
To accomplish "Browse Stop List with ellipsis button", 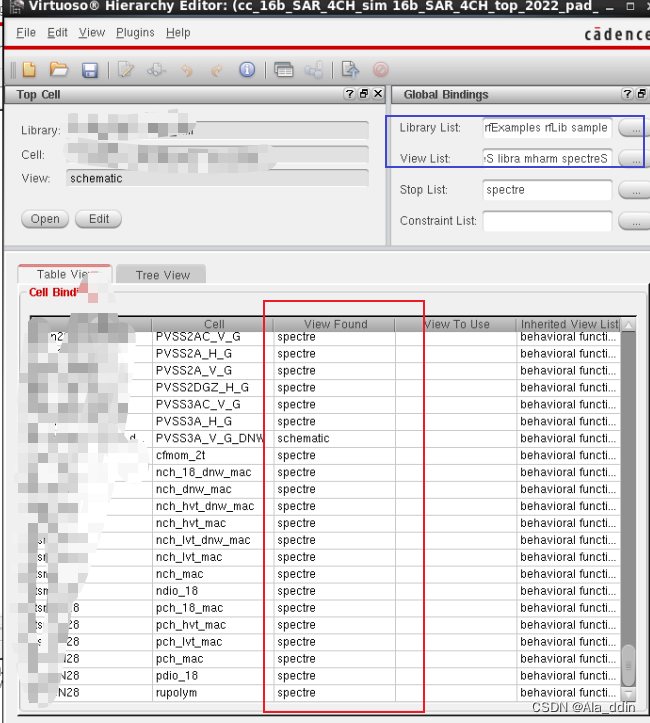I will [x=635, y=190].
